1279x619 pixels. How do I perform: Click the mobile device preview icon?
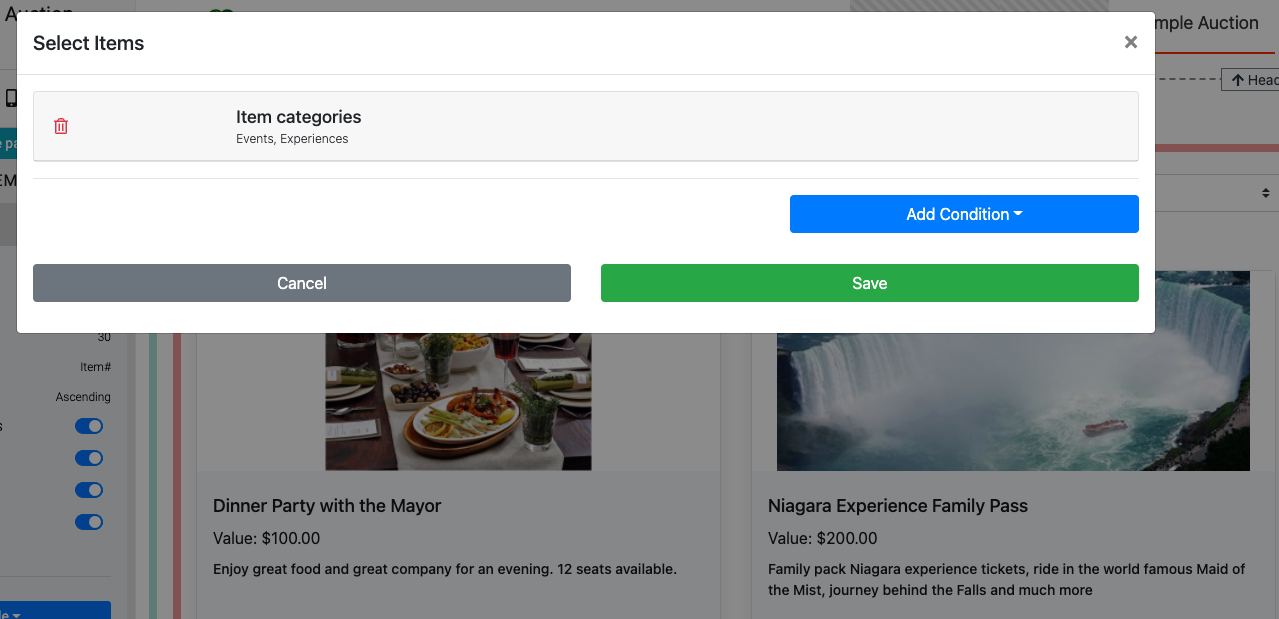pyautogui.click(x=11, y=98)
